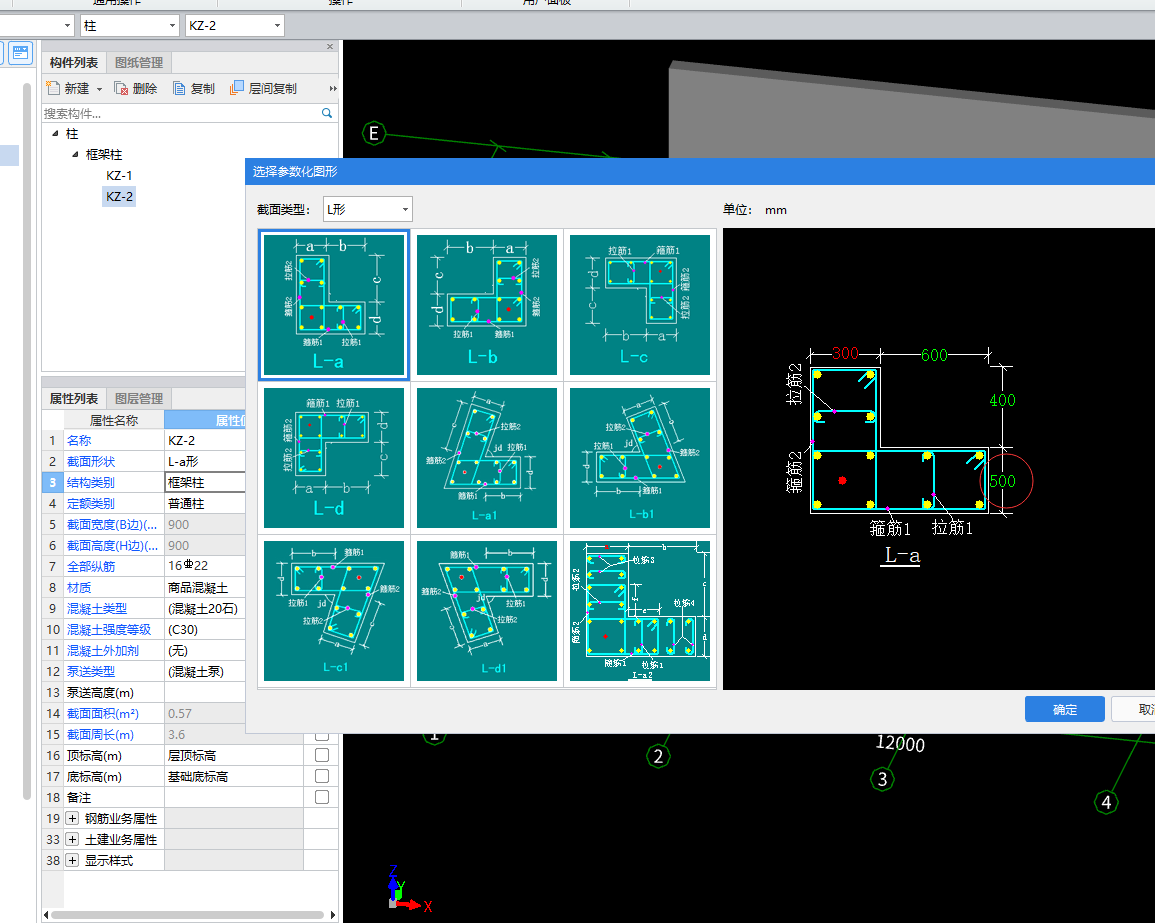Image resolution: width=1155 pixels, height=923 pixels.
Task: Expand 显示样式 group
Action: tap(72, 860)
